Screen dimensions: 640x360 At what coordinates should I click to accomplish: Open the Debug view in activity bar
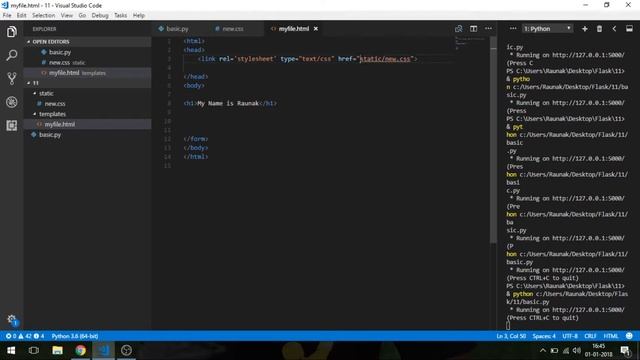[11, 102]
